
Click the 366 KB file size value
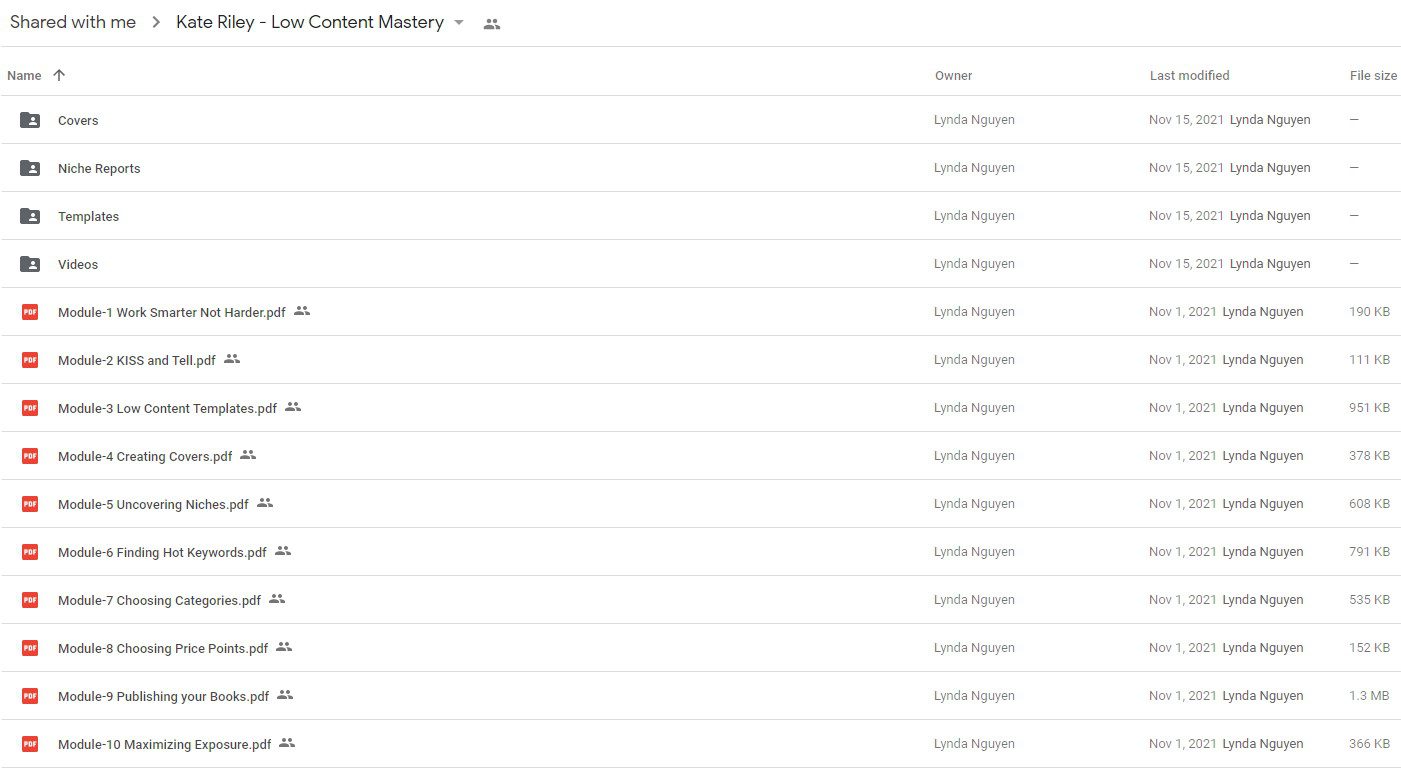pyautogui.click(x=1369, y=744)
